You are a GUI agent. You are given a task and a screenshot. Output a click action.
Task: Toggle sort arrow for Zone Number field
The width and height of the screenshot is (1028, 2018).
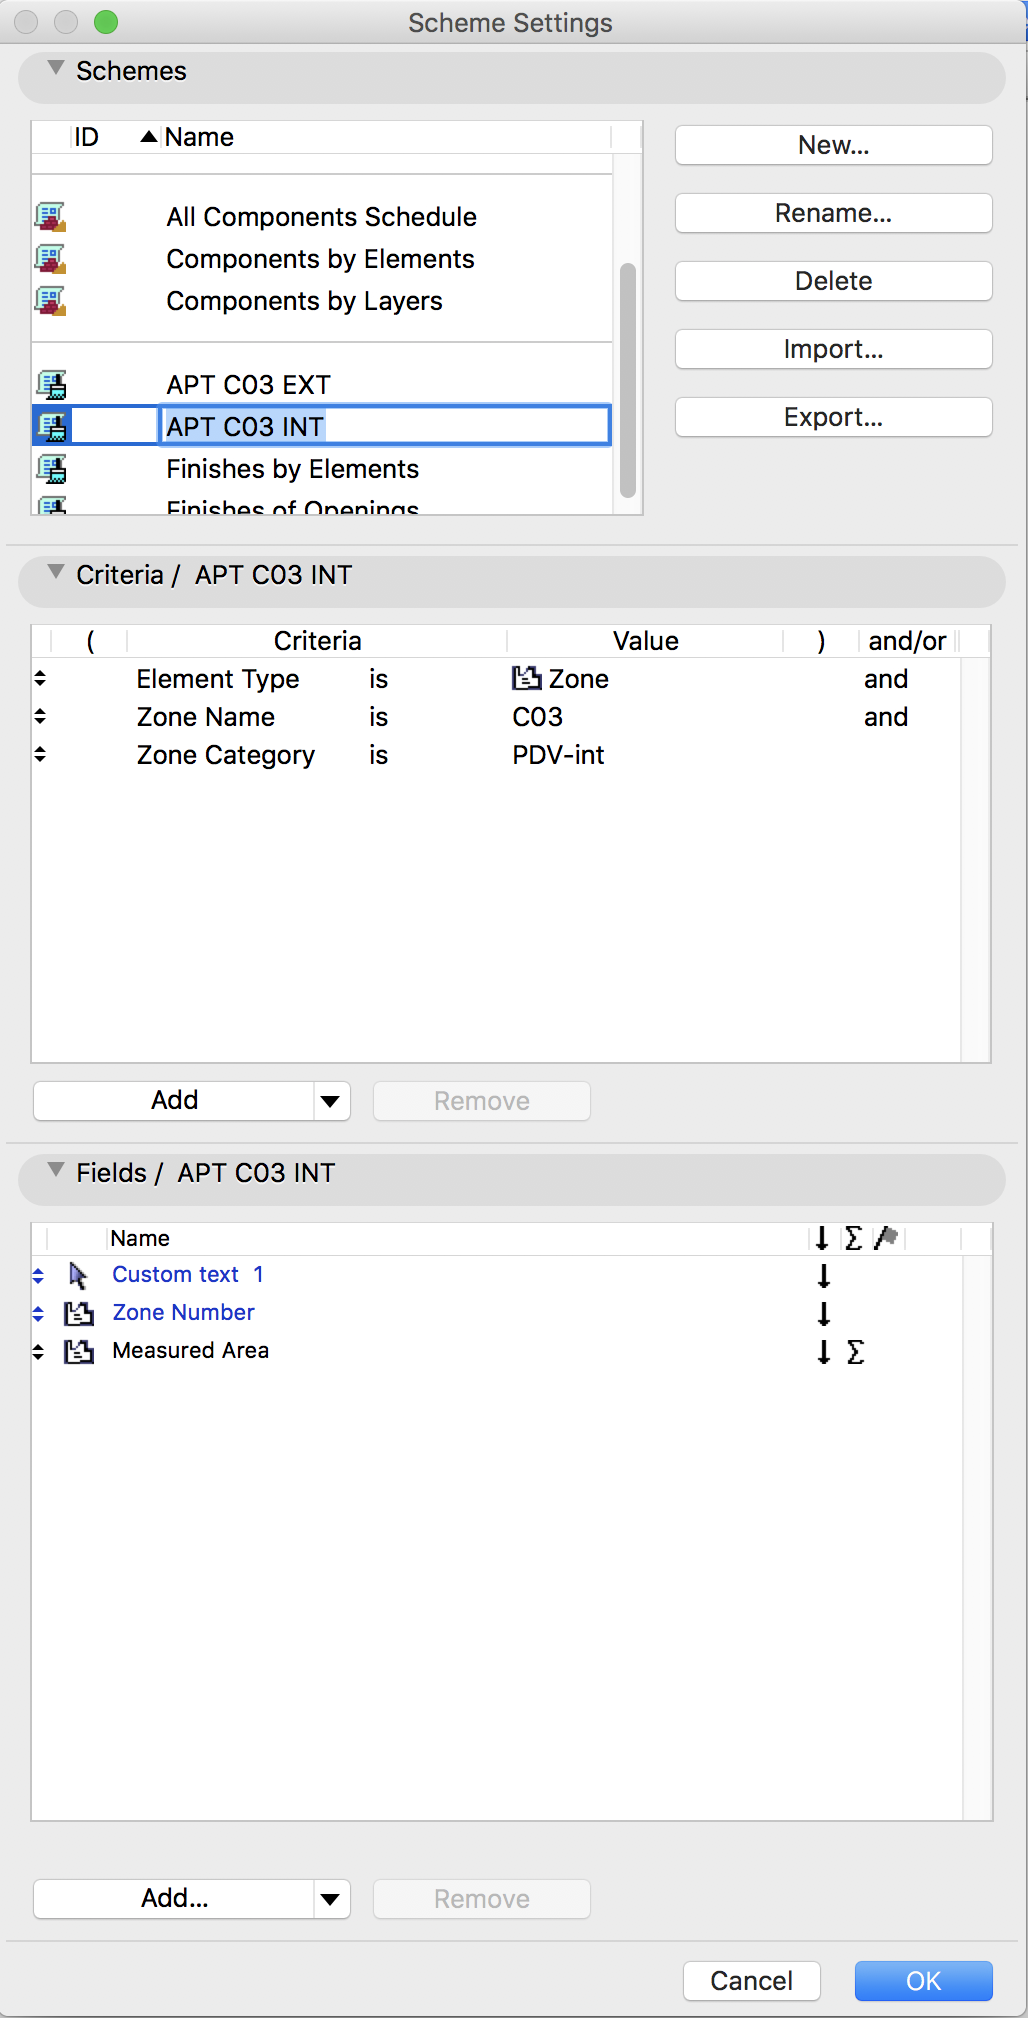[x=824, y=1313]
